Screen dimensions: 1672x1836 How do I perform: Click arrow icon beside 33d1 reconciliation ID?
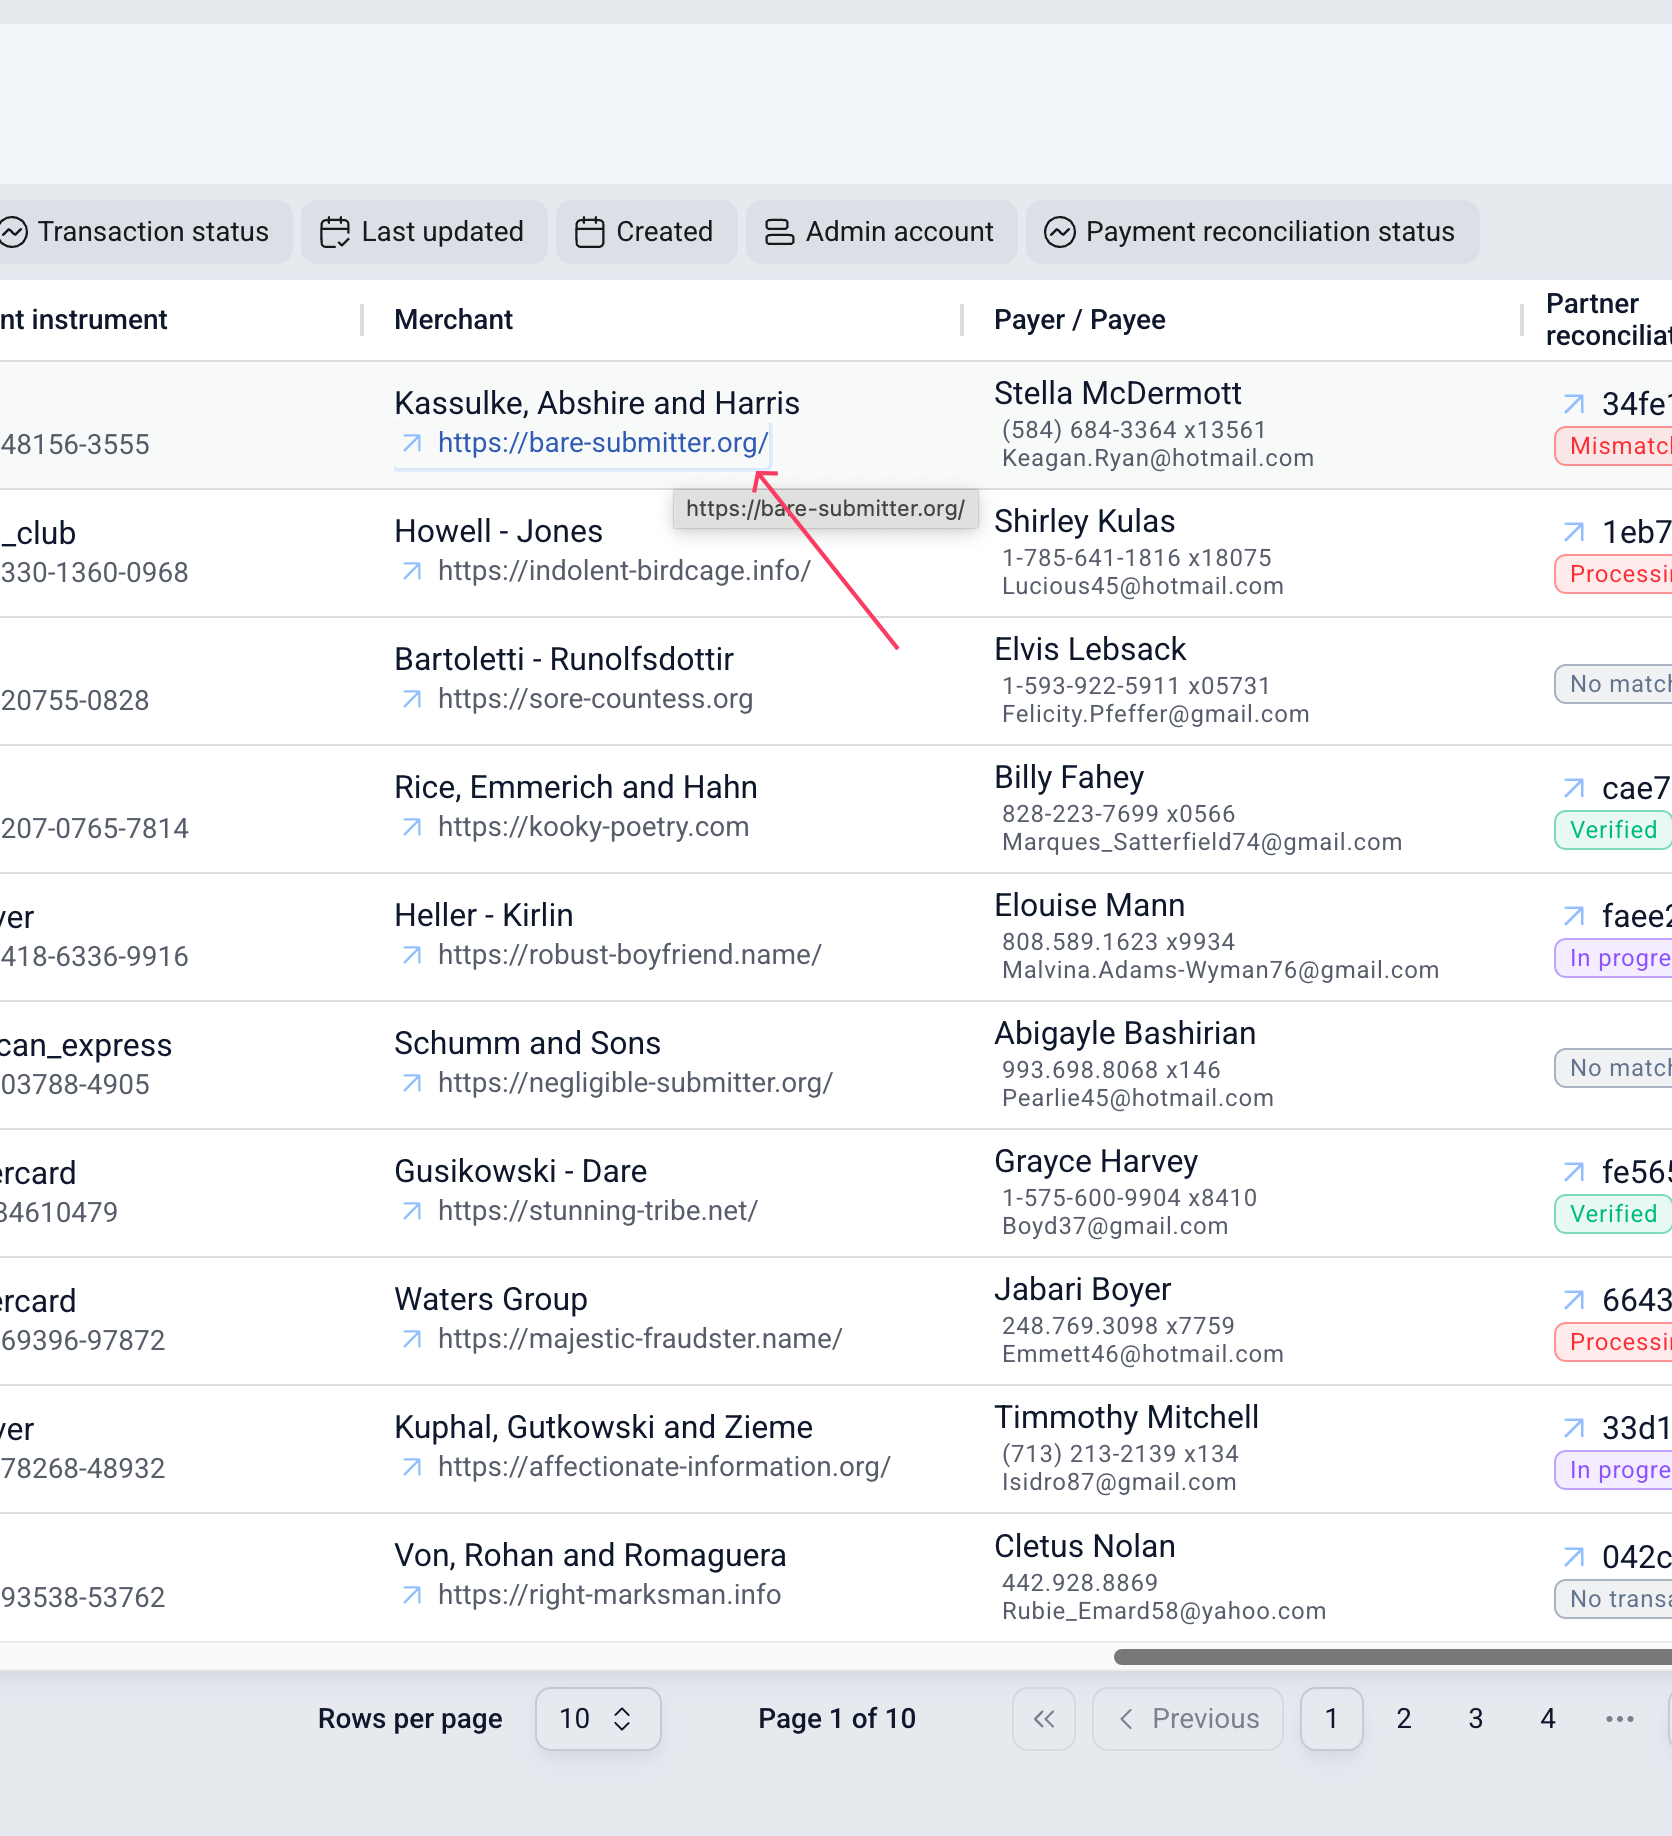tap(1574, 1428)
